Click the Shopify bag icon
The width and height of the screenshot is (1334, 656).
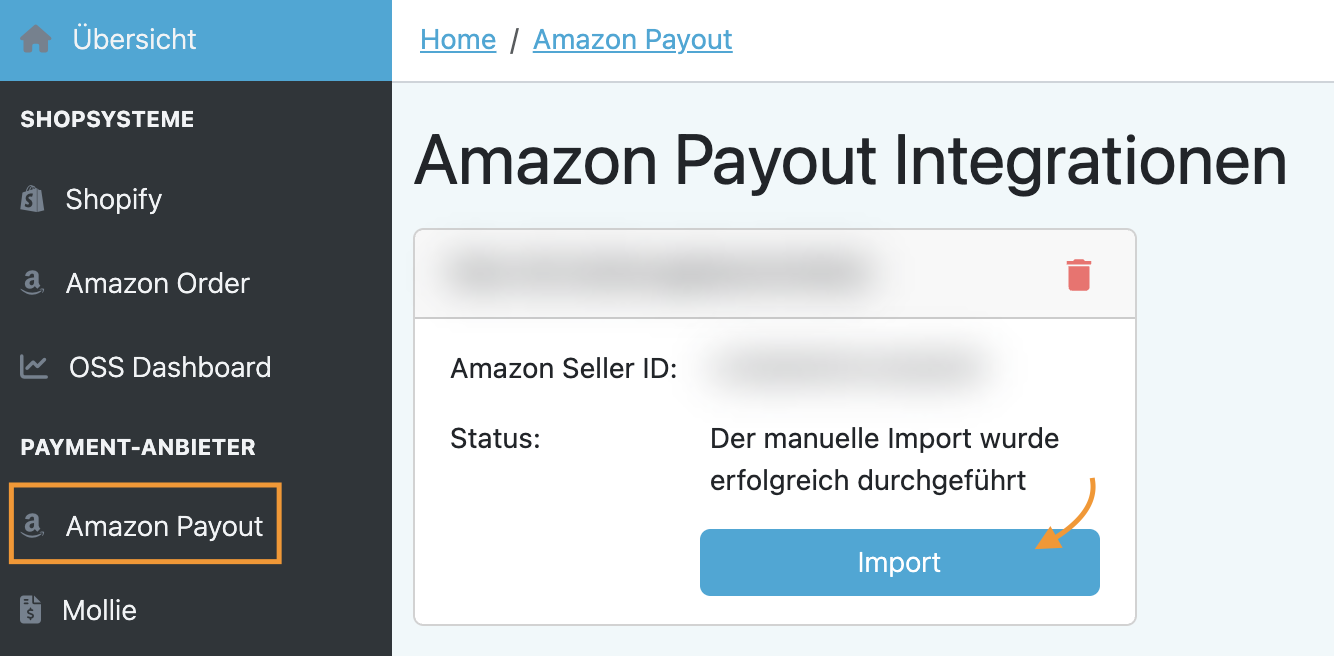(33, 199)
